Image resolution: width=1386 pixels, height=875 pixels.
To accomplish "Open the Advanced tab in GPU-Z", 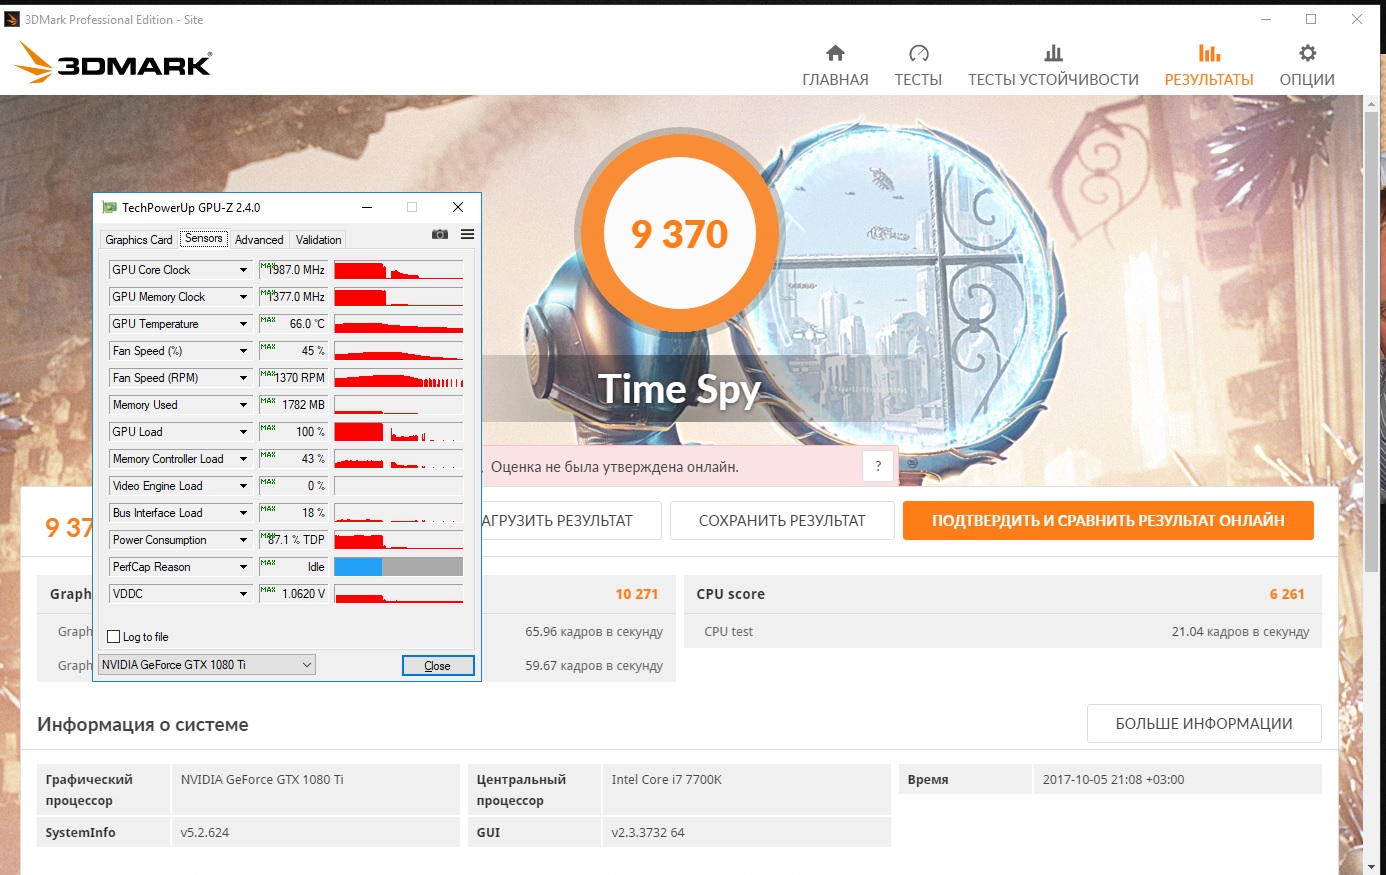I will 259,240.
